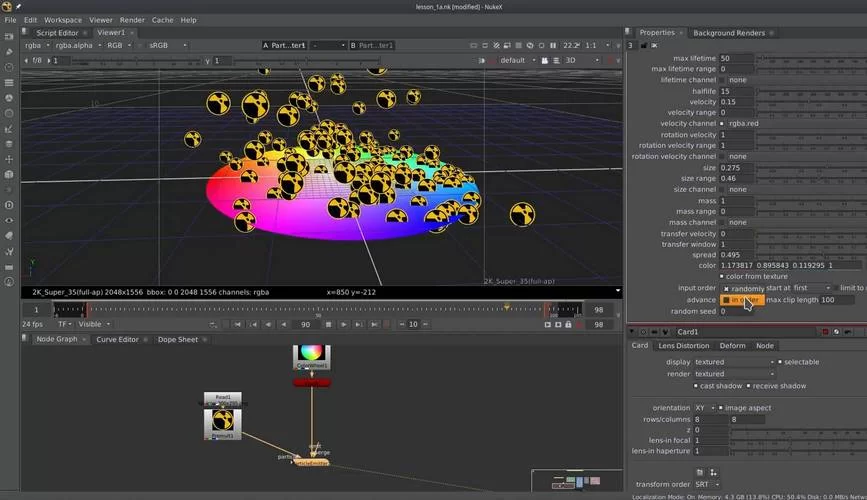Click the max lifetime slider

tap(811, 58)
